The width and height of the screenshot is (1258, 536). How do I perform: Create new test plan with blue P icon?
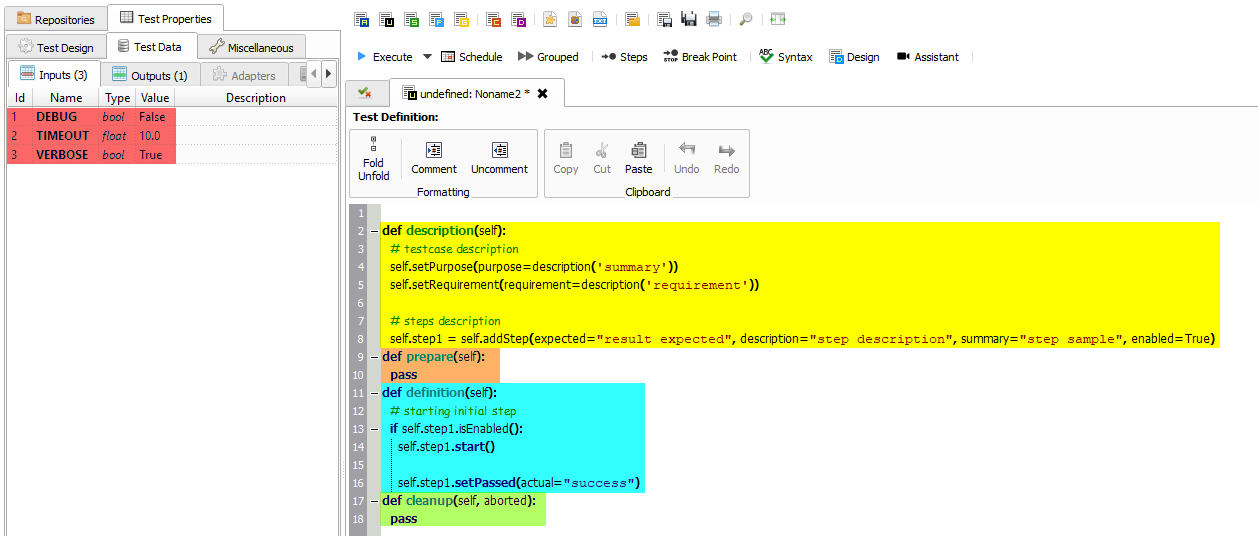point(437,19)
